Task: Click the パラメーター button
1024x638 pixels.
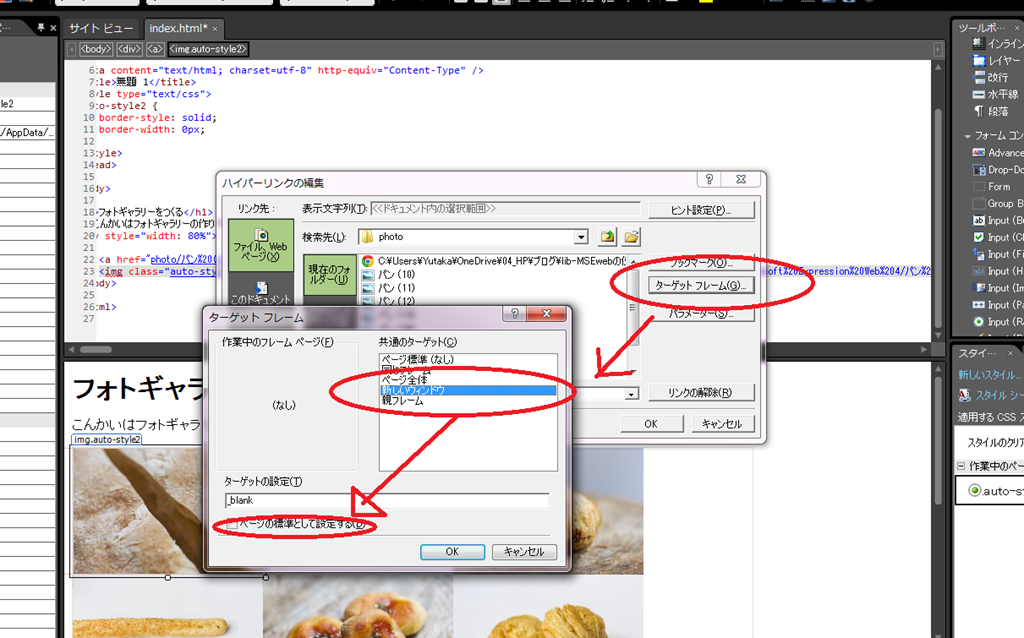Action: point(701,313)
